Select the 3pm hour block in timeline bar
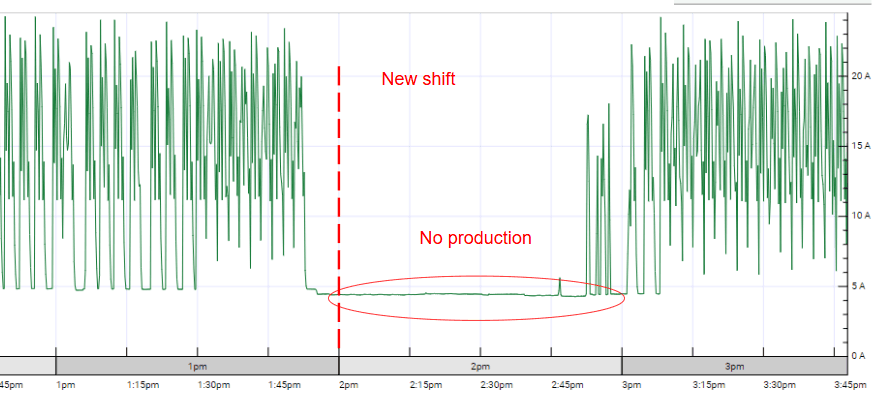Viewport: 881px width, 405px height. (735, 366)
